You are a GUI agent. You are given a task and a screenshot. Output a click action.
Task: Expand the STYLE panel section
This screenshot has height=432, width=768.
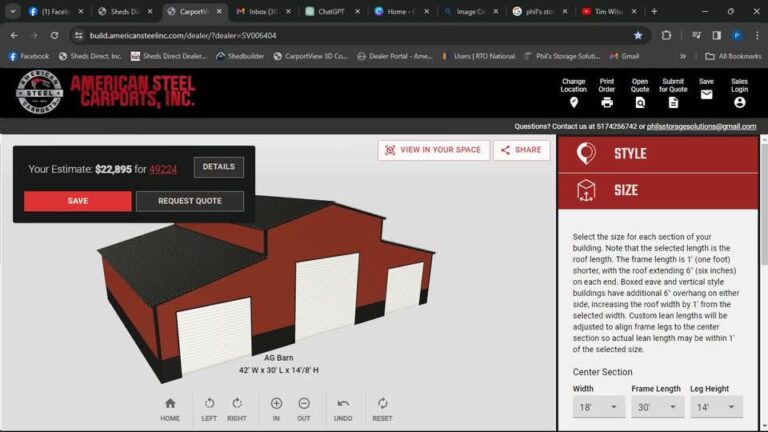pyautogui.click(x=658, y=154)
